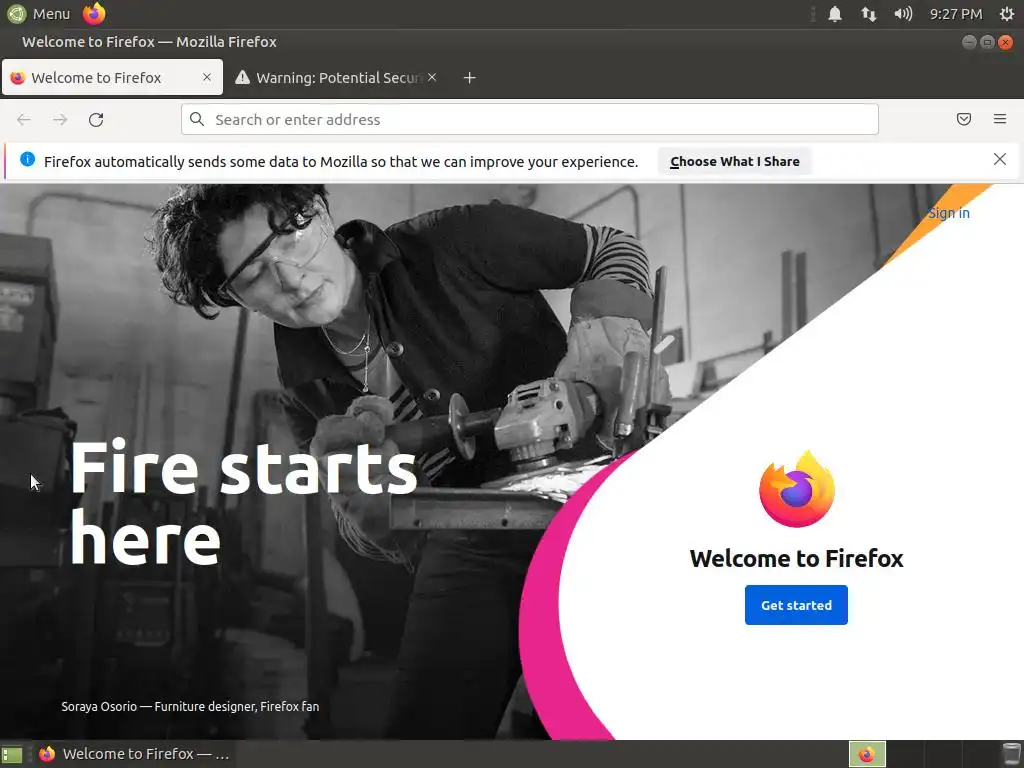Go forward using the forward arrow
Viewport: 1024px width, 768px height.
[60, 120]
